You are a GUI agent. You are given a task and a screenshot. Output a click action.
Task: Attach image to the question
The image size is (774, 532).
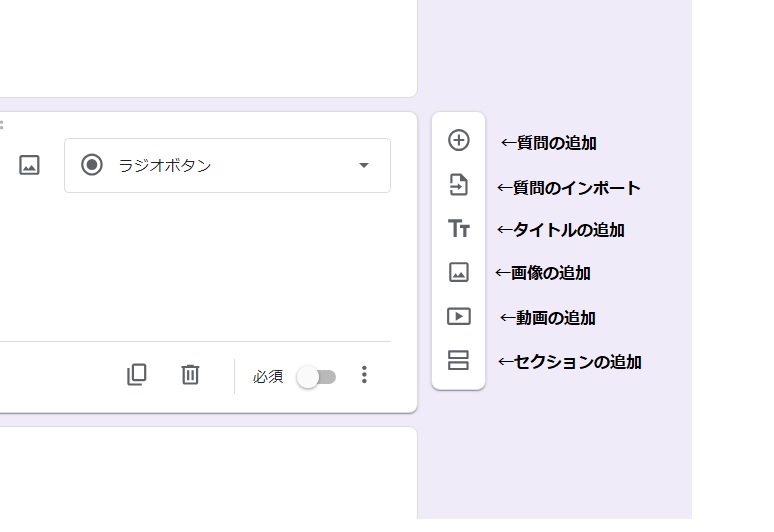click(x=29, y=165)
